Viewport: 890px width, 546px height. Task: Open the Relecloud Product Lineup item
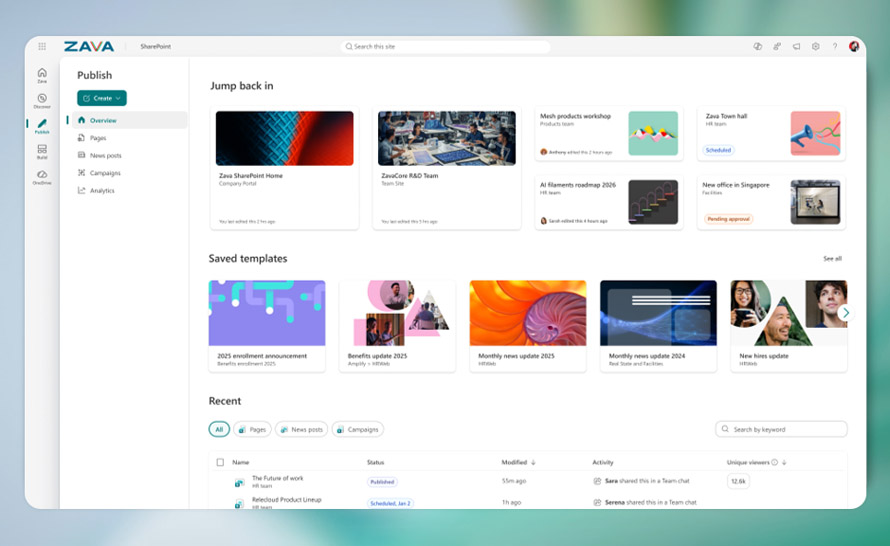tap(287, 499)
